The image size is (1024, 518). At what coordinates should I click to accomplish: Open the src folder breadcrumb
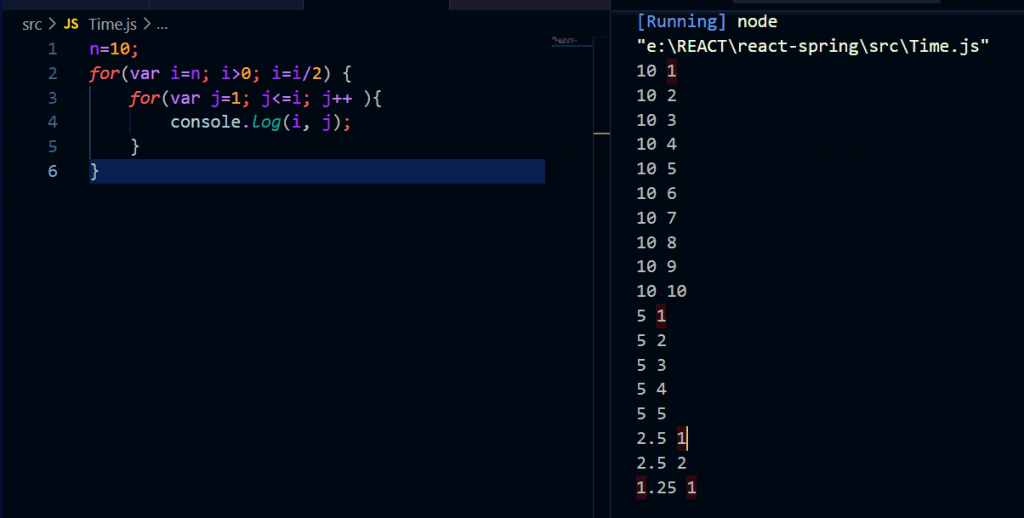click(x=32, y=23)
